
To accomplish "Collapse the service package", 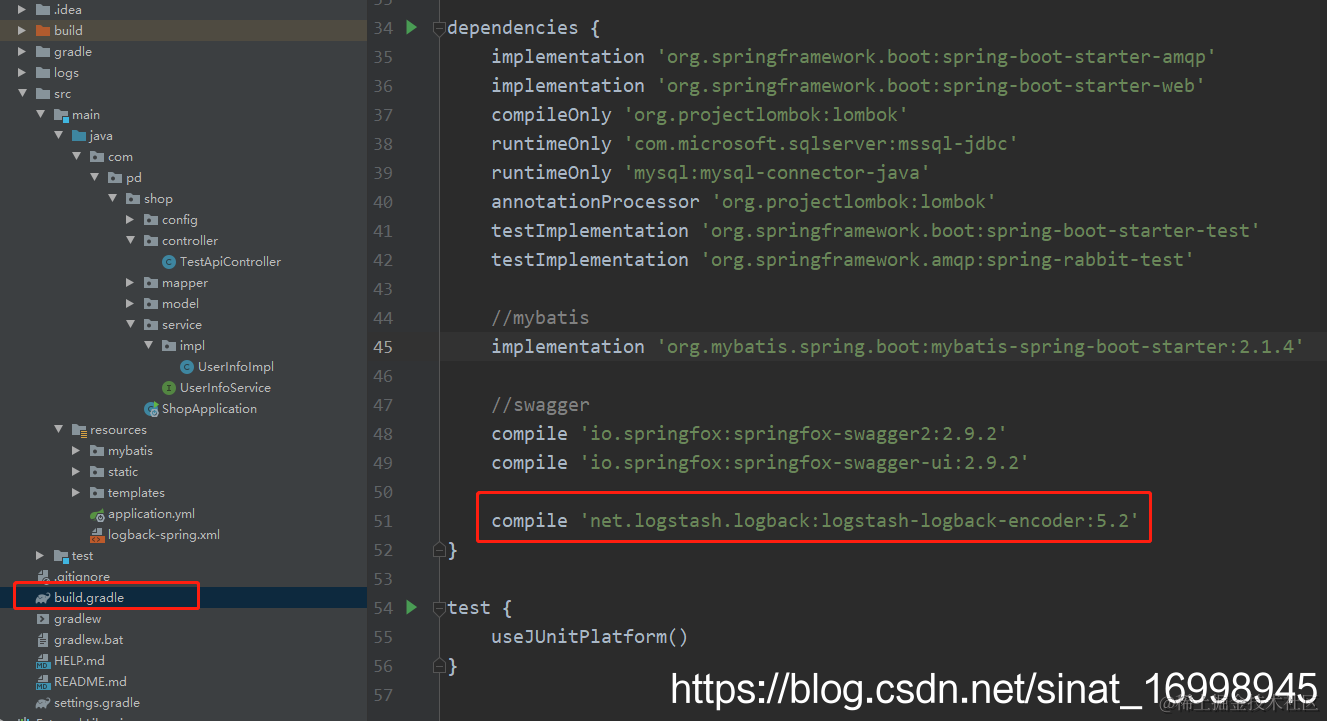I will 131,325.
